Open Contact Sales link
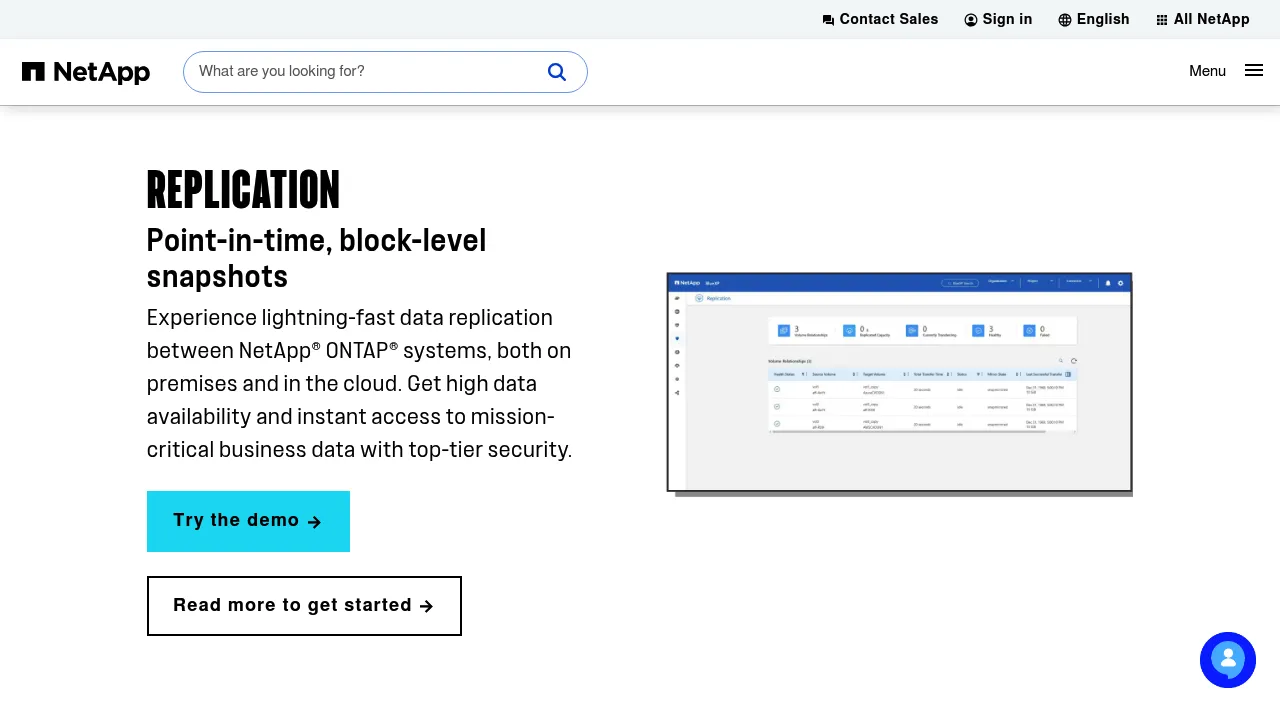The image size is (1280, 720). point(880,19)
